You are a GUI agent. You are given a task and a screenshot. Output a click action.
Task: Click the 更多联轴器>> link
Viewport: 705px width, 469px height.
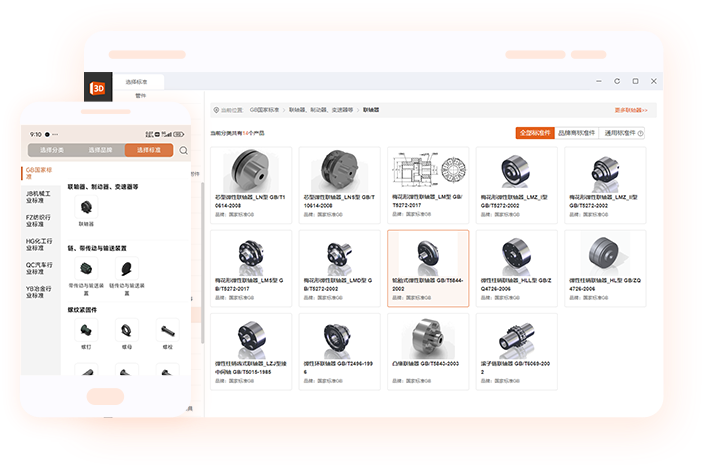631,110
